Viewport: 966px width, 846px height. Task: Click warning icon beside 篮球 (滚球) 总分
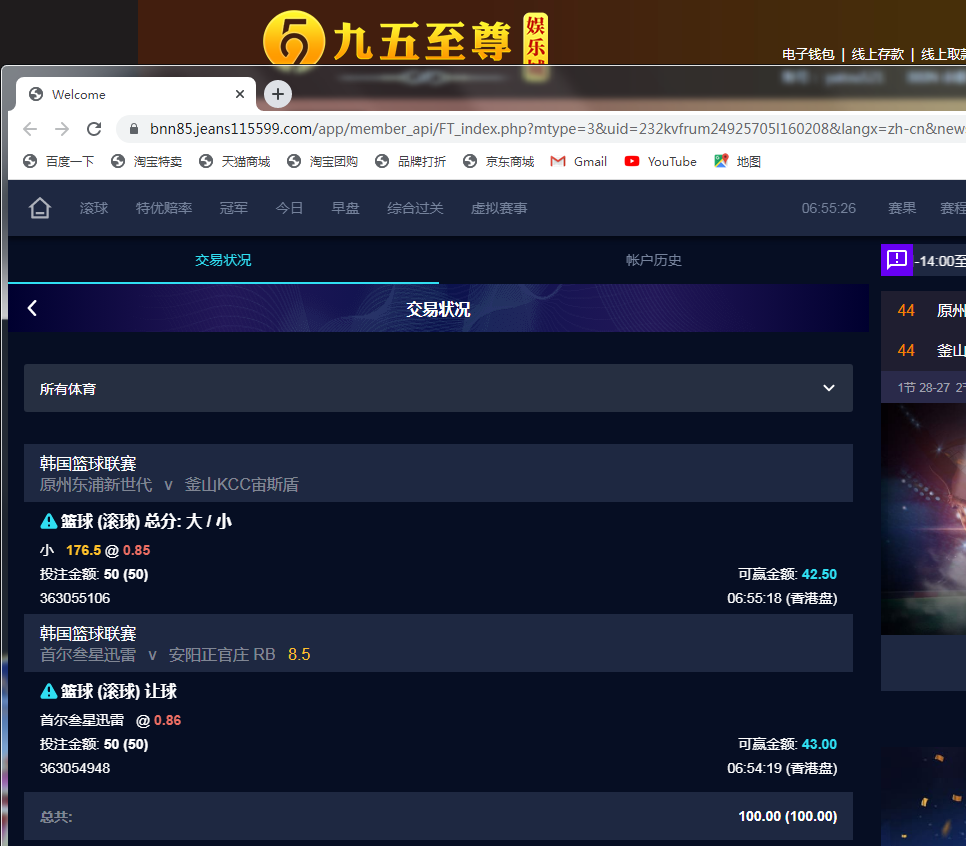48,521
